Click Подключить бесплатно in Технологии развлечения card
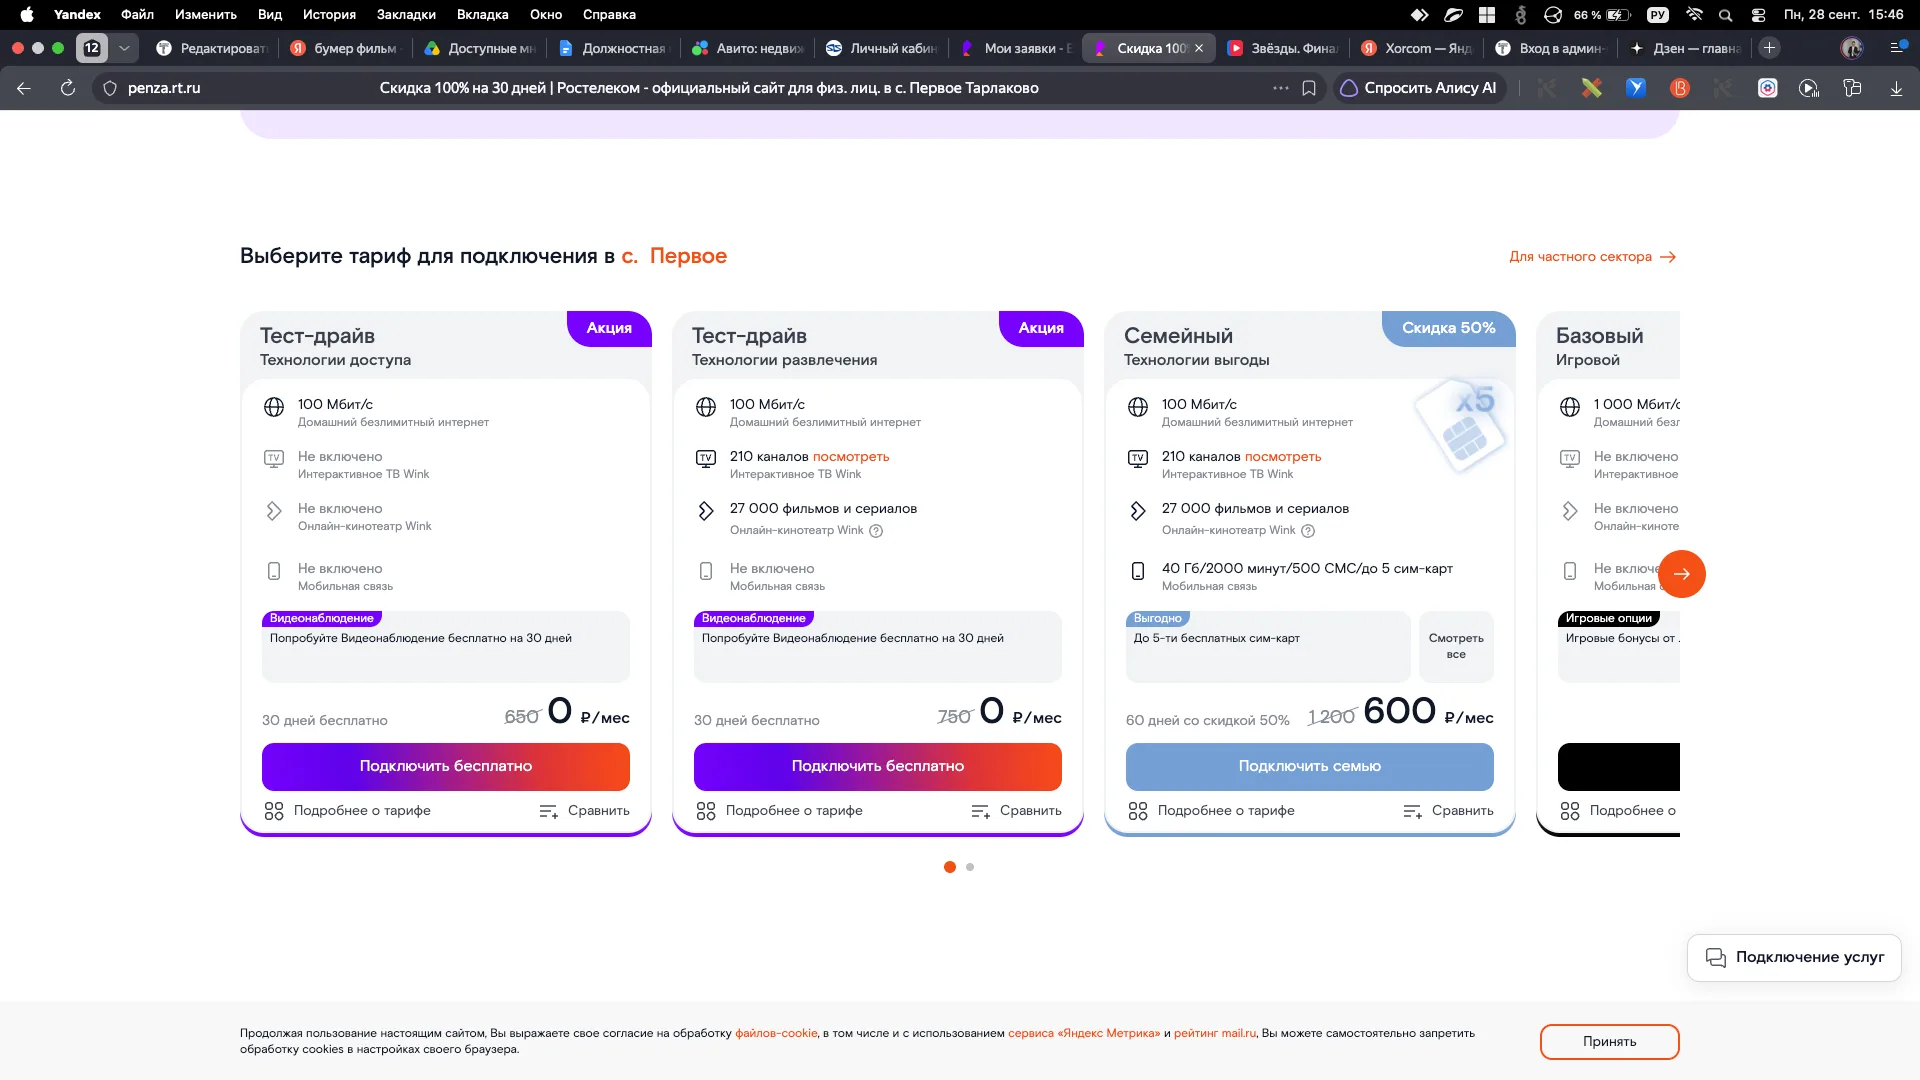 click(x=878, y=767)
